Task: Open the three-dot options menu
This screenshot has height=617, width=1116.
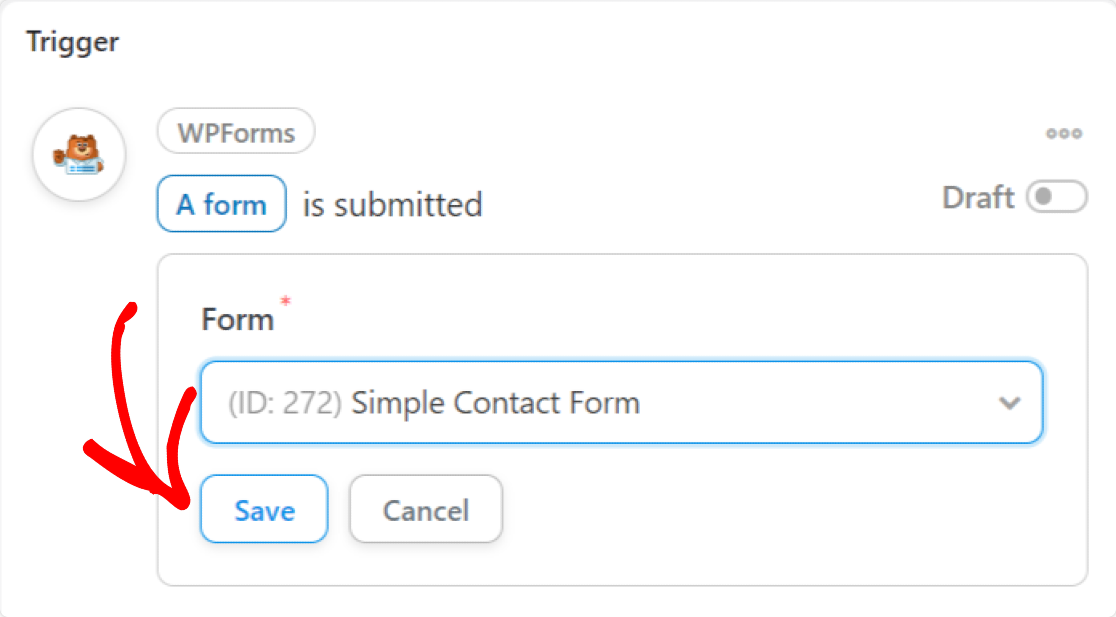Action: [1063, 133]
